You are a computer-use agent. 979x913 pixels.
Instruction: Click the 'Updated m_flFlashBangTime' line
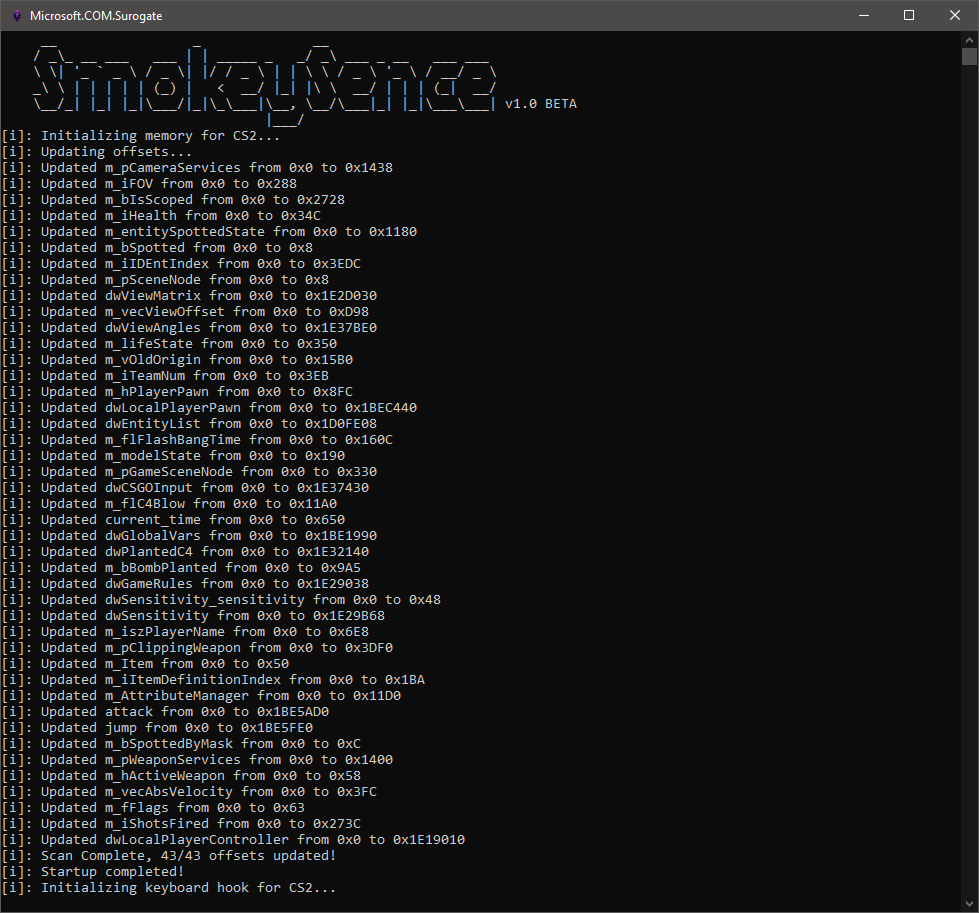click(197, 440)
